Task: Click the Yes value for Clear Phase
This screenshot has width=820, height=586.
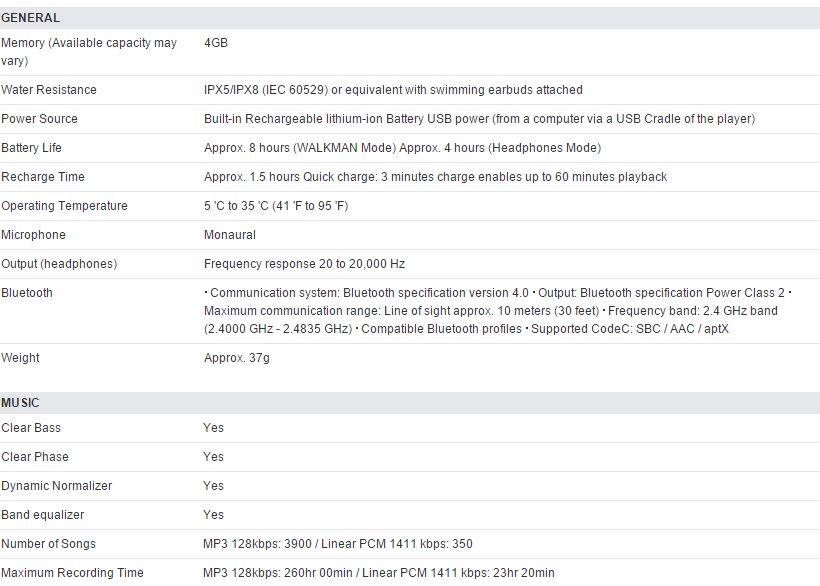Action: [x=214, y=457]
